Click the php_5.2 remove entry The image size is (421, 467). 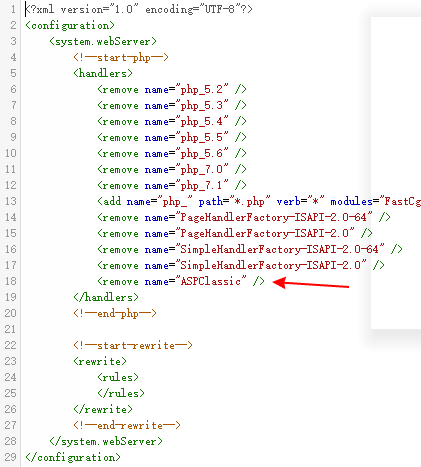tap(172, 89)
